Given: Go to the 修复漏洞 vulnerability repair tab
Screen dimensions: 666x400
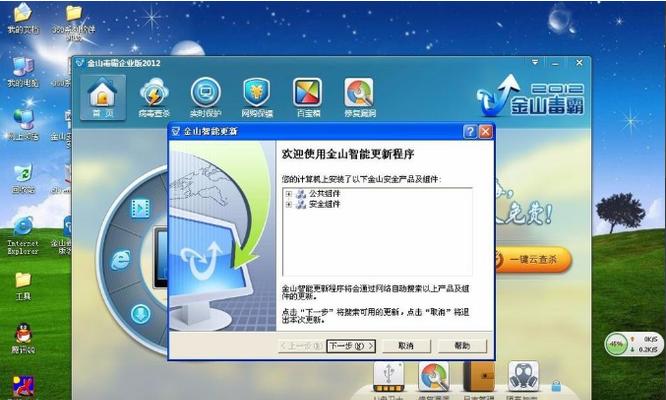Looking at the screenshot, I should coord(359,98).
